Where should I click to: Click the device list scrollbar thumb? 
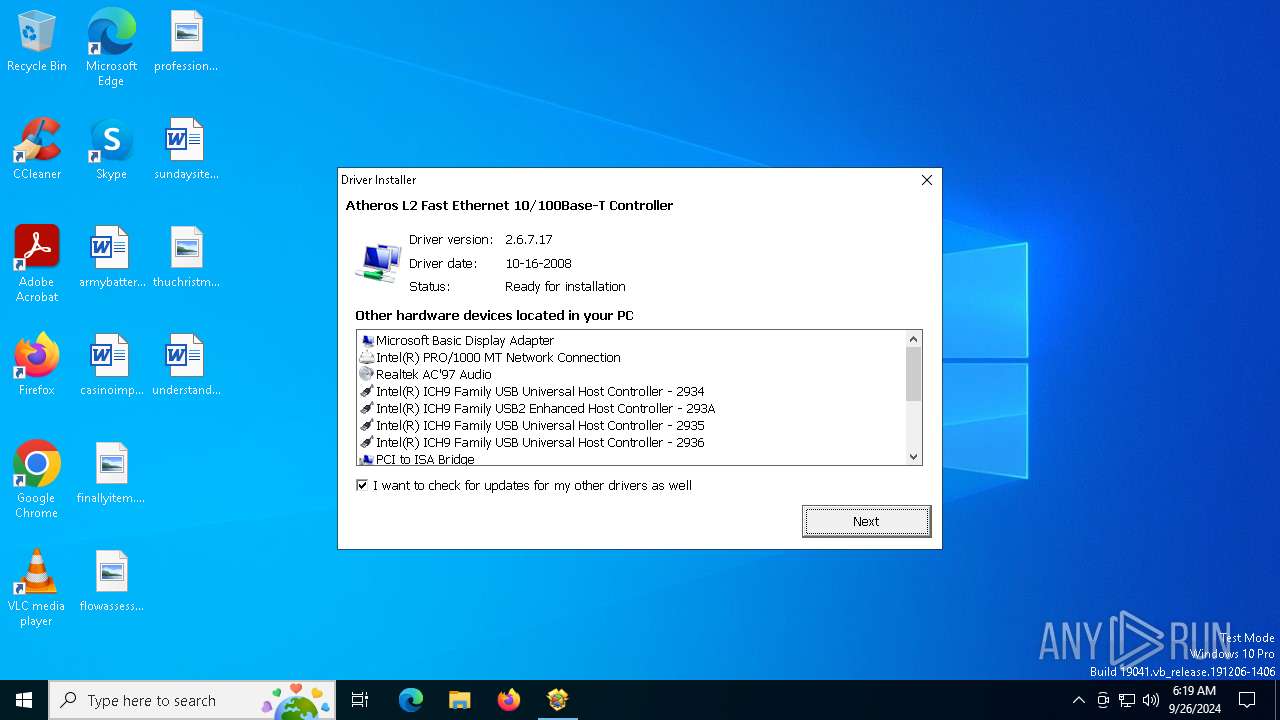[x=913, y=374]
